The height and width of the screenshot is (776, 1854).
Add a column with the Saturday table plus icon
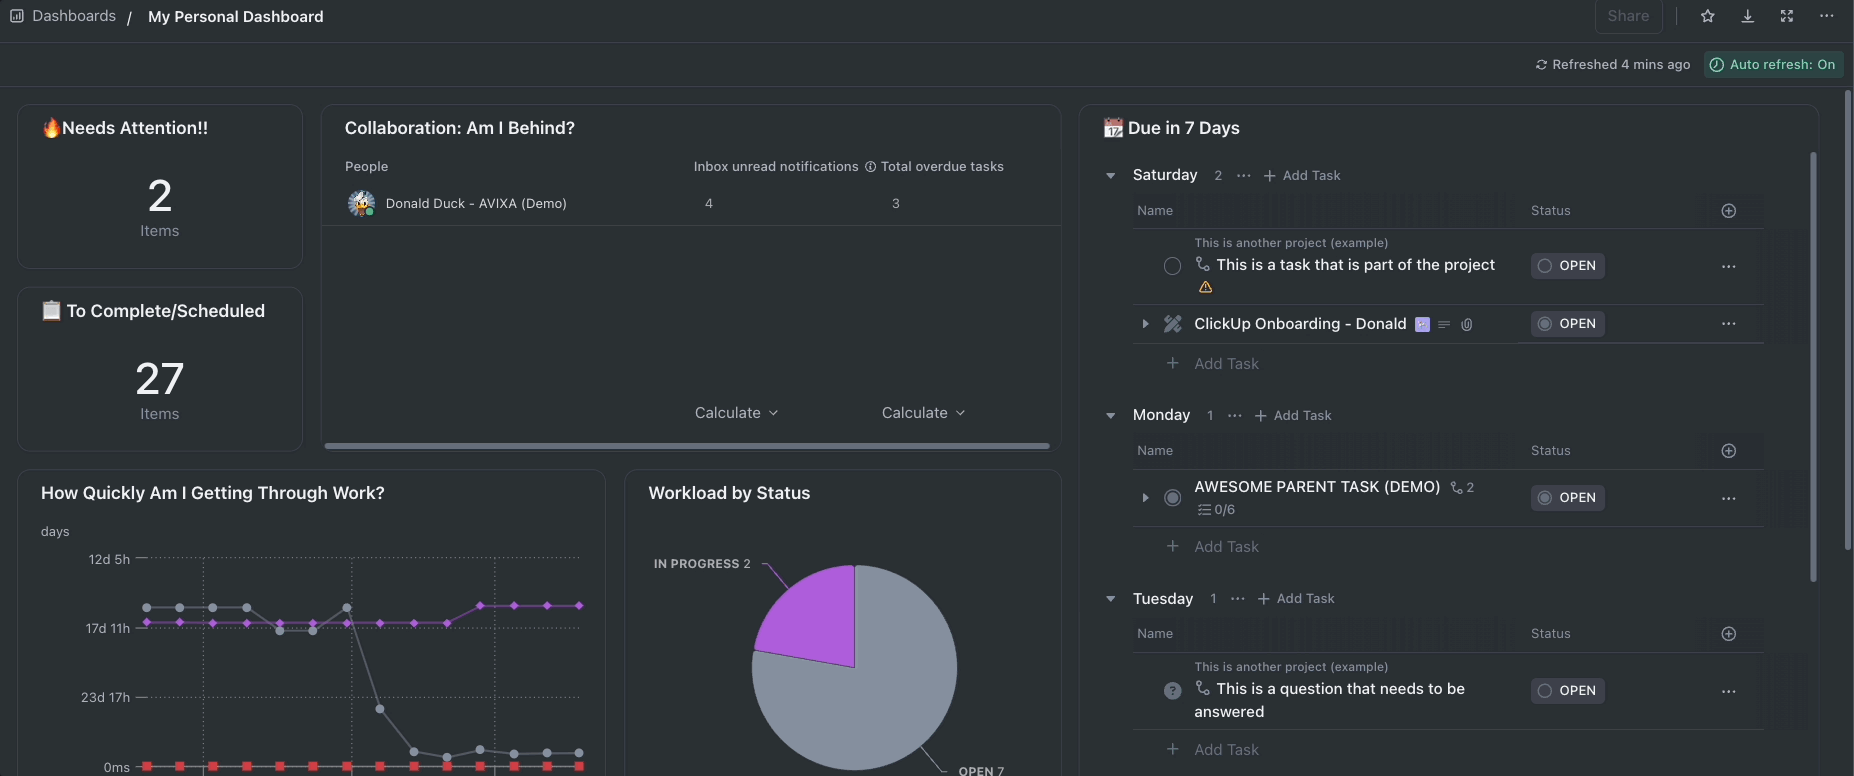coord(1729,211)
